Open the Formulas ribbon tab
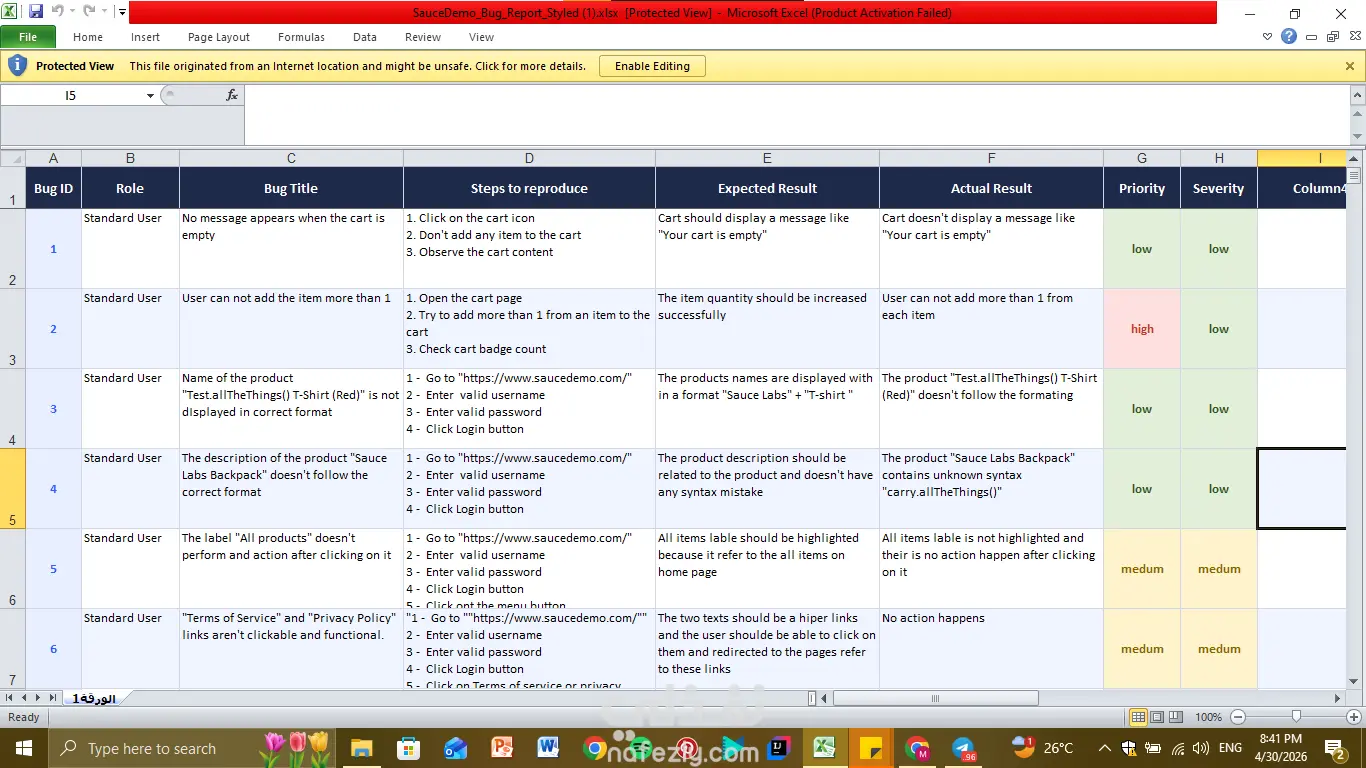This screenshot has height=768, width=1366. coord(301,37)
